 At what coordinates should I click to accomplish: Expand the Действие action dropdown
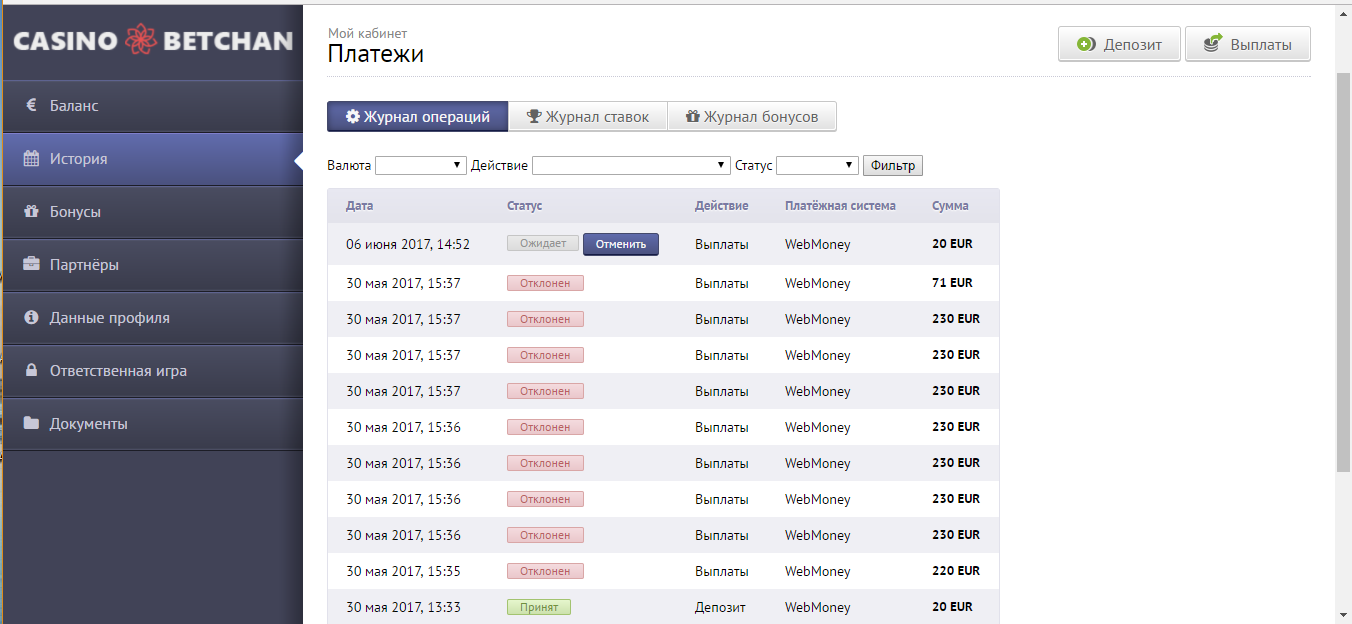[x=631, y=165]
